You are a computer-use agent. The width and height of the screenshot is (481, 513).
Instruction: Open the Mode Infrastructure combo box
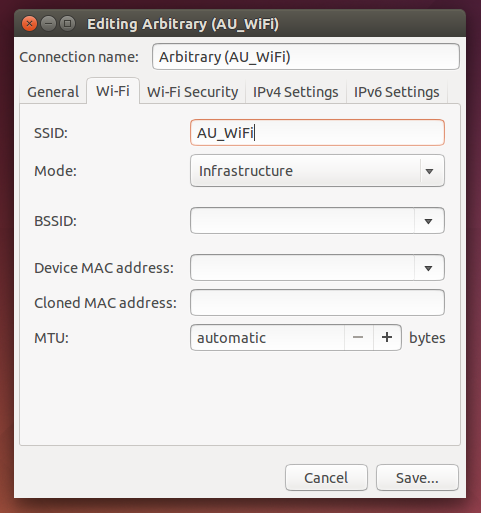pos(317,171)
